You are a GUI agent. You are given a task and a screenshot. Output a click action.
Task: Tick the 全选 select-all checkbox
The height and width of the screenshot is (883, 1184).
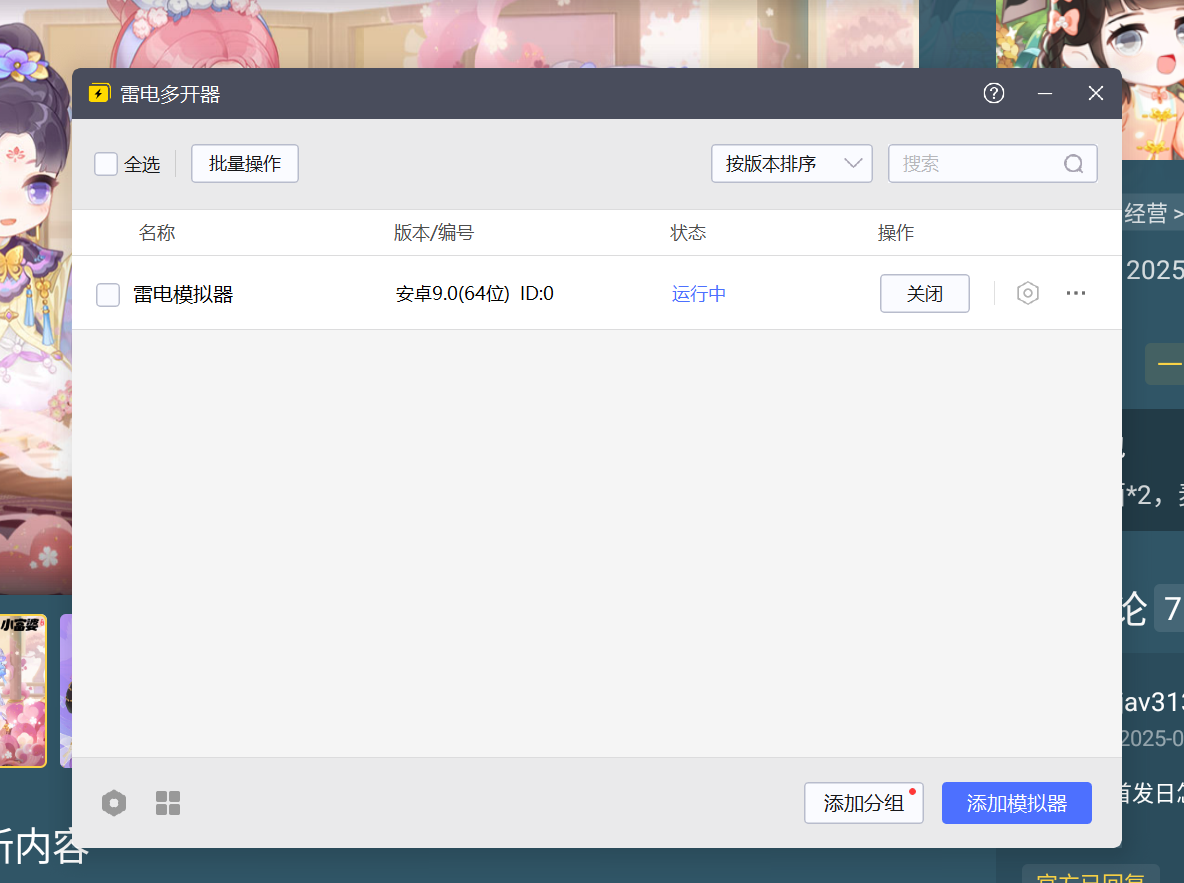pos(106,164)
